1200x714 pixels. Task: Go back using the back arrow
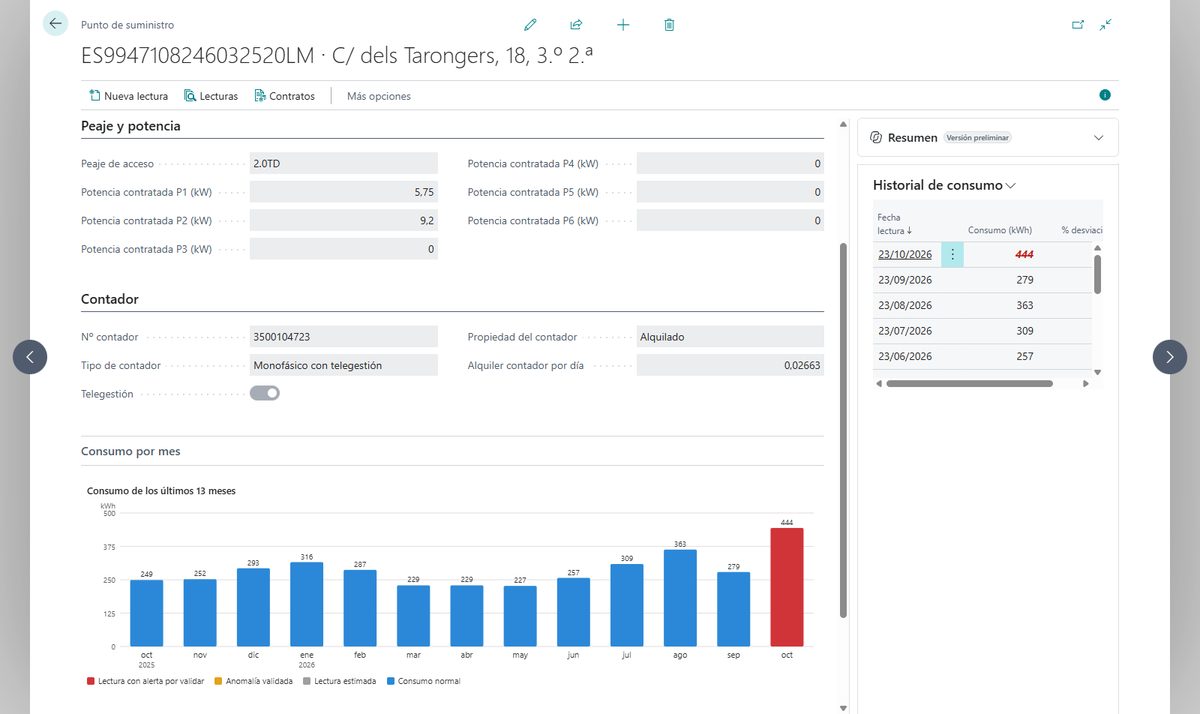55,24
